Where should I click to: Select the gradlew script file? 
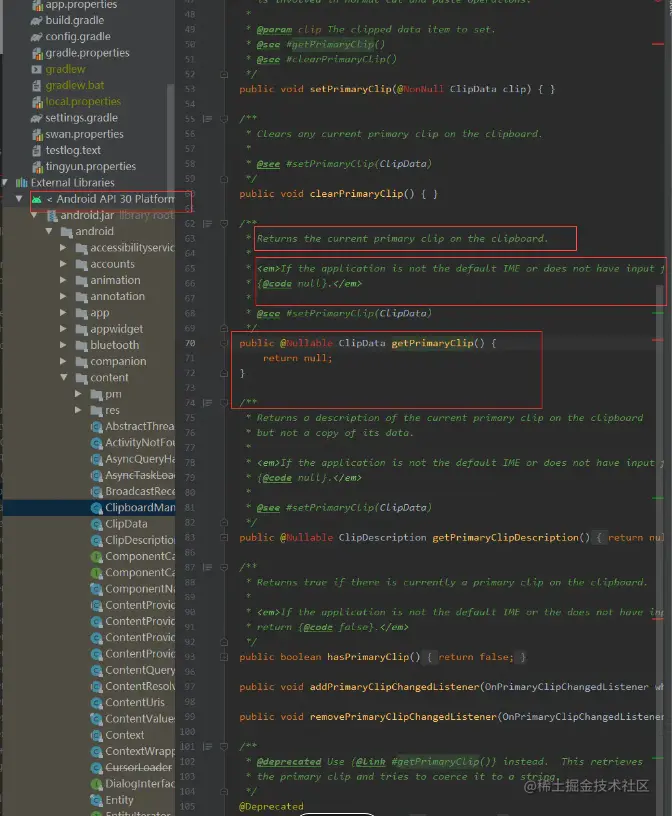coord(65,69)
